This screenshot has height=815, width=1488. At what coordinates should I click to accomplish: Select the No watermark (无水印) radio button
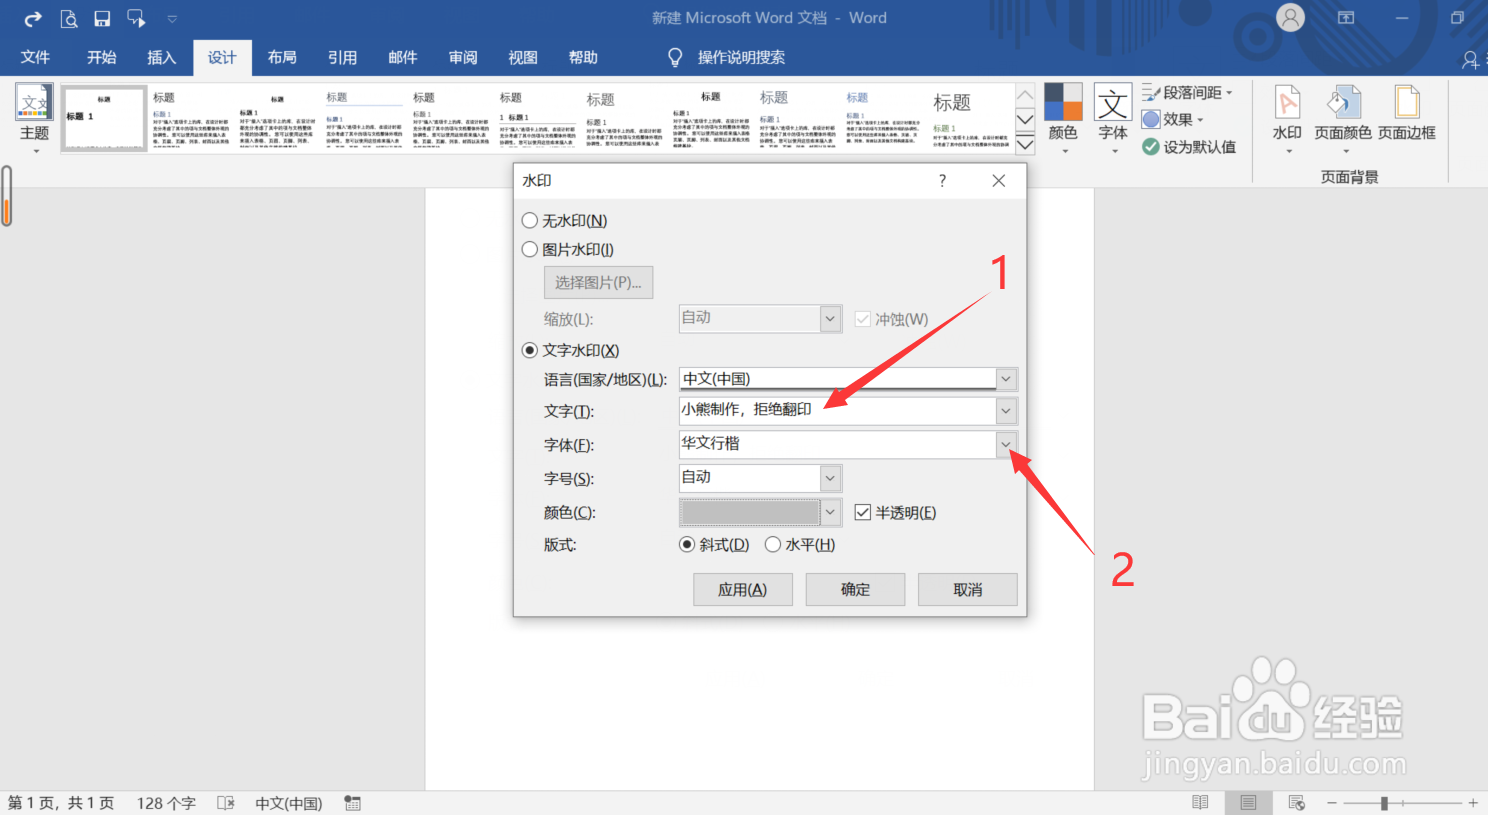pyautogui.click(x=530, y=221)
